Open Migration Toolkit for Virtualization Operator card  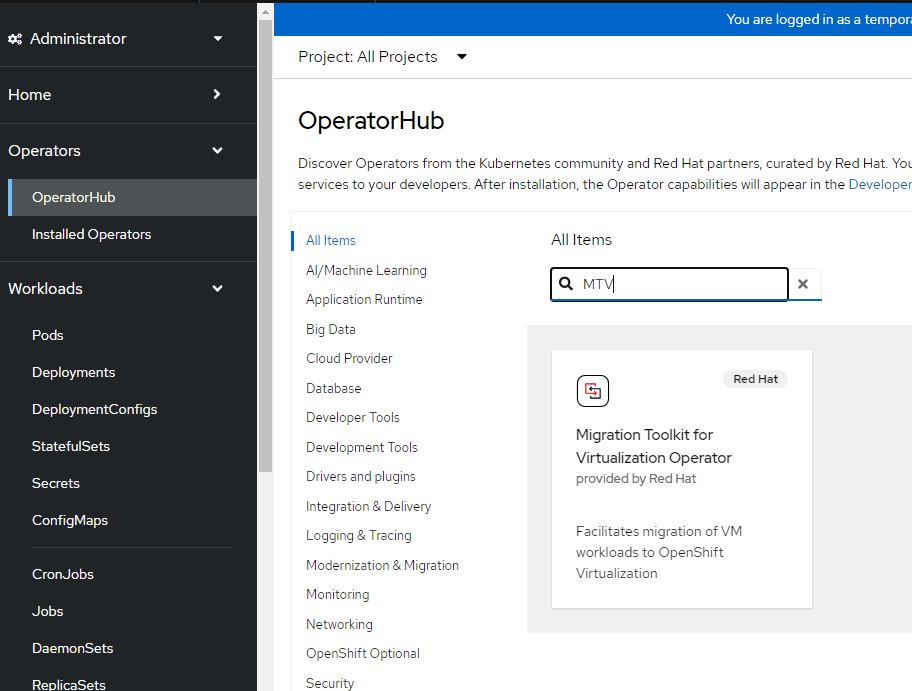682,479
